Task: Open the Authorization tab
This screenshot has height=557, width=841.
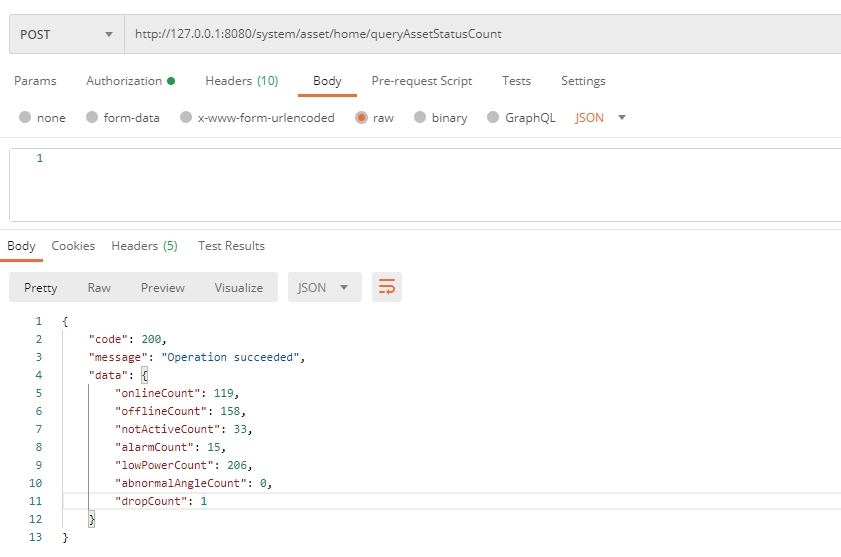Action: point(129,81)
